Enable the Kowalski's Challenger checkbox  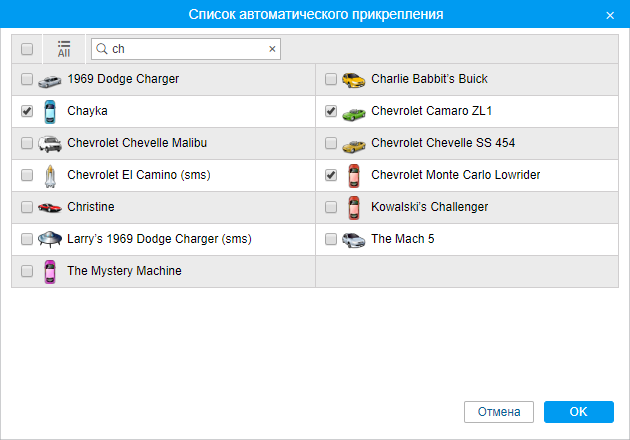331,208
